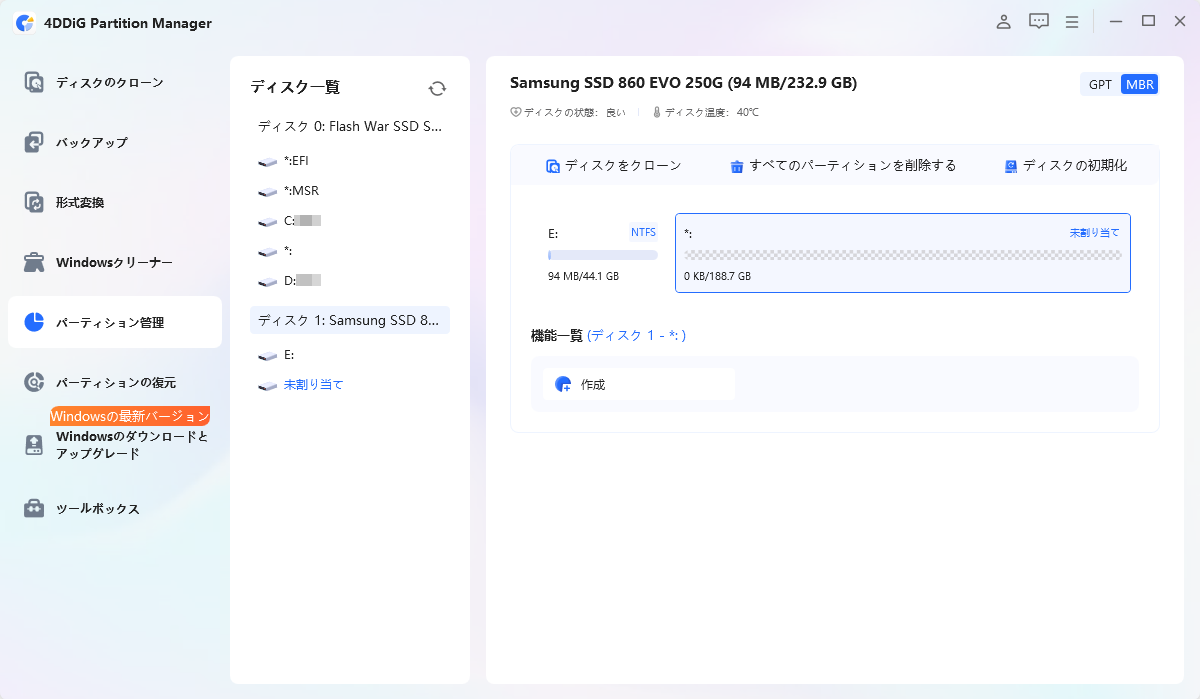This screenshot has width=1200, height=699.
Task: Click drive icon beside C:
Action: pos(267,221)
